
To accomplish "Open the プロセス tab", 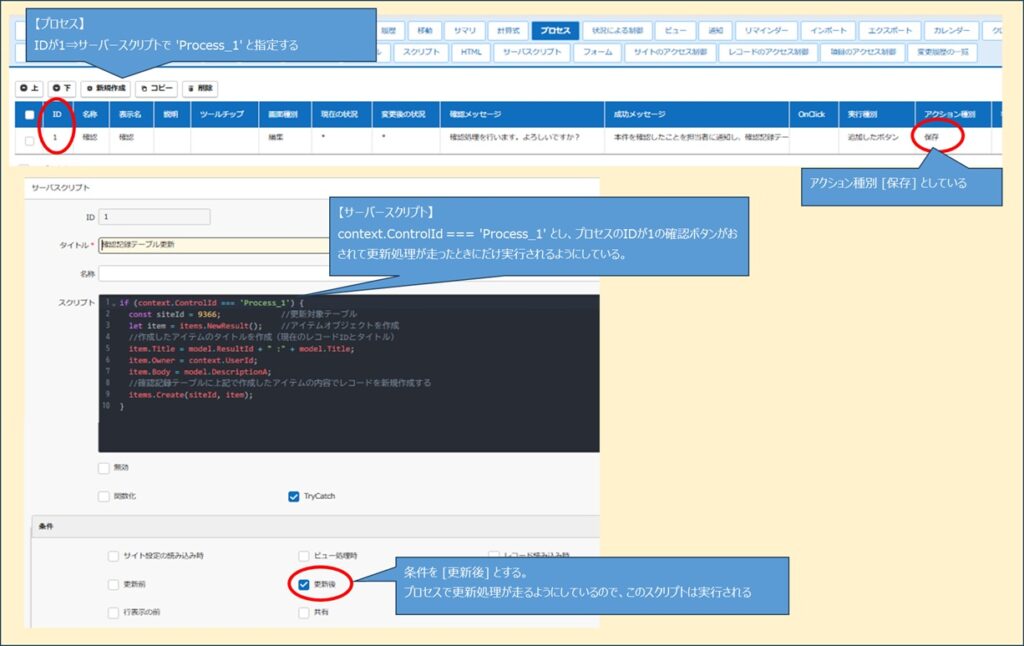I will click(555, 30).
